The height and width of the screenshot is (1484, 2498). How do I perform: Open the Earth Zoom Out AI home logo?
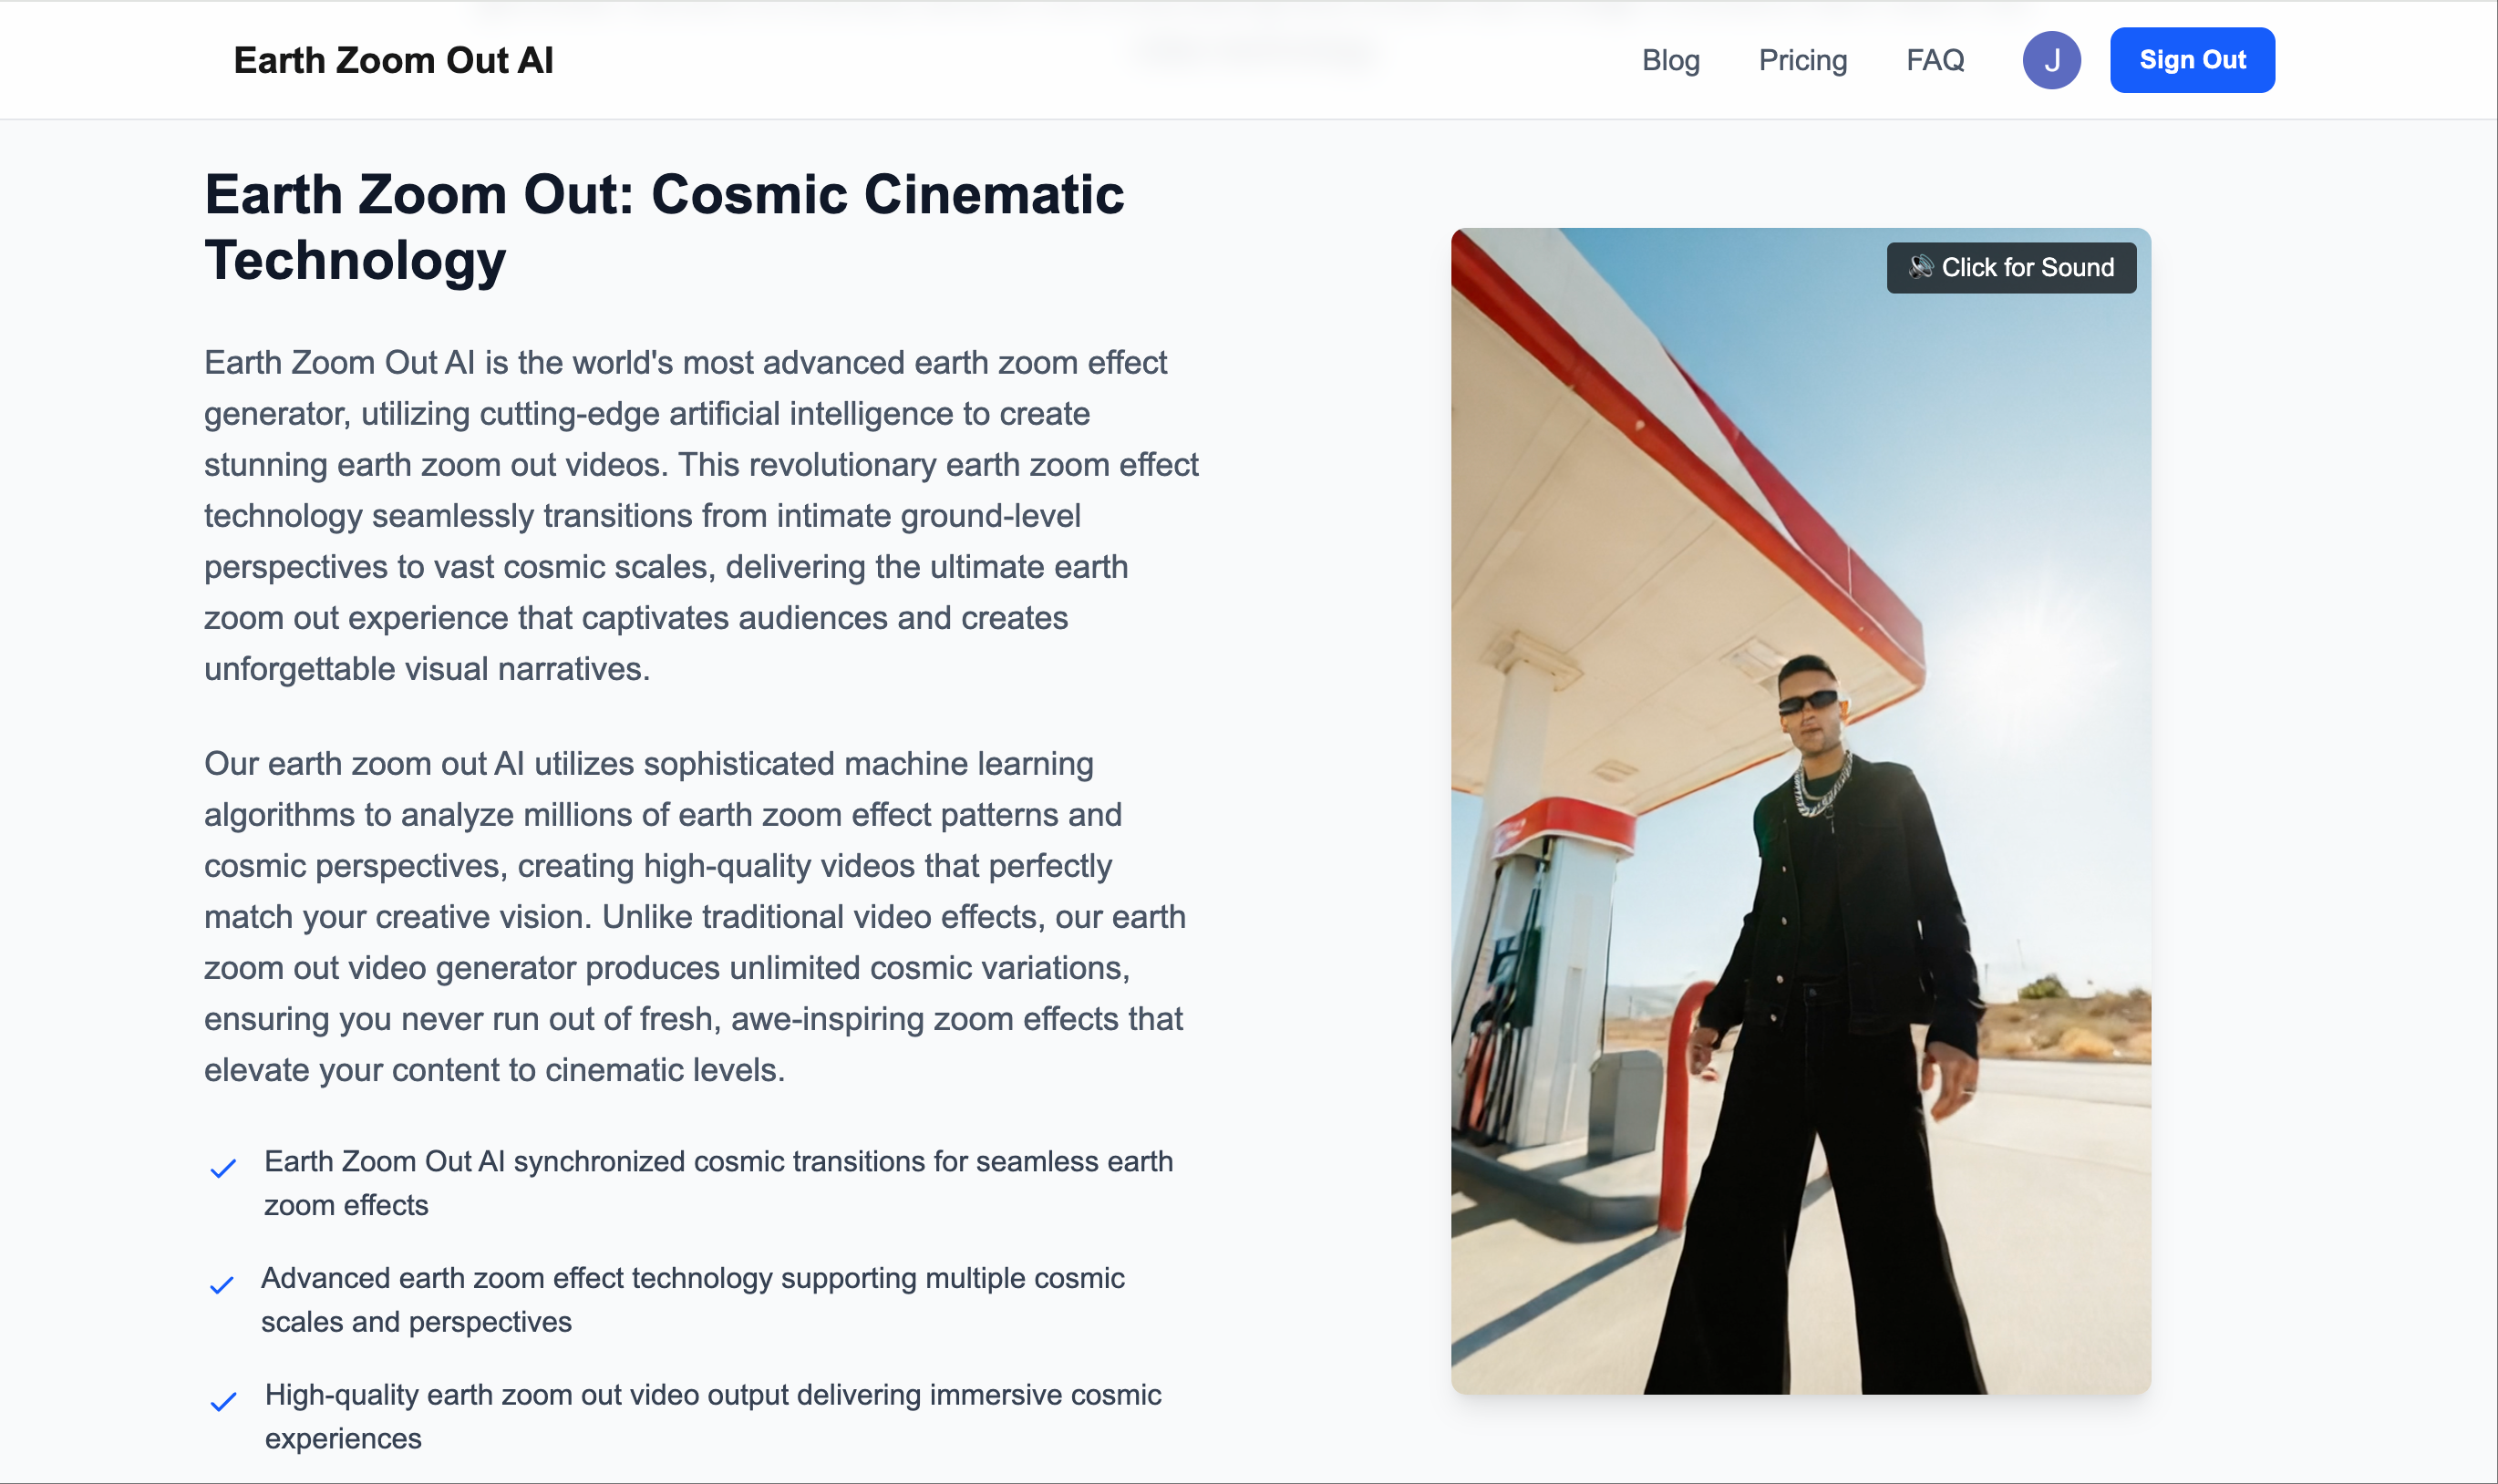(393, 60)
